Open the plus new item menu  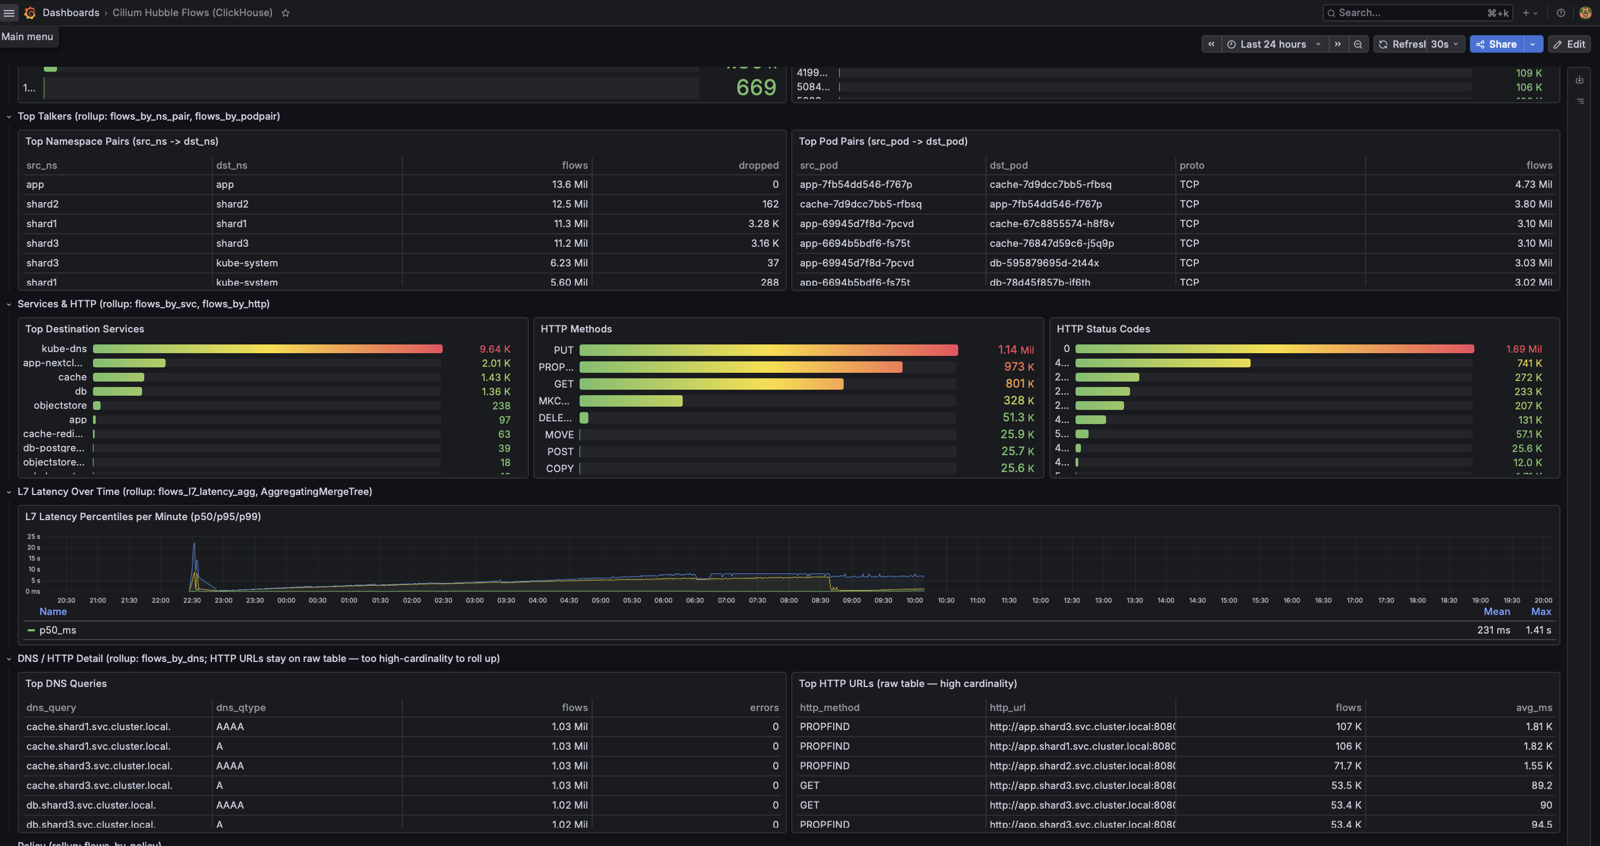pyautogui.click(x=1530, y=13)
